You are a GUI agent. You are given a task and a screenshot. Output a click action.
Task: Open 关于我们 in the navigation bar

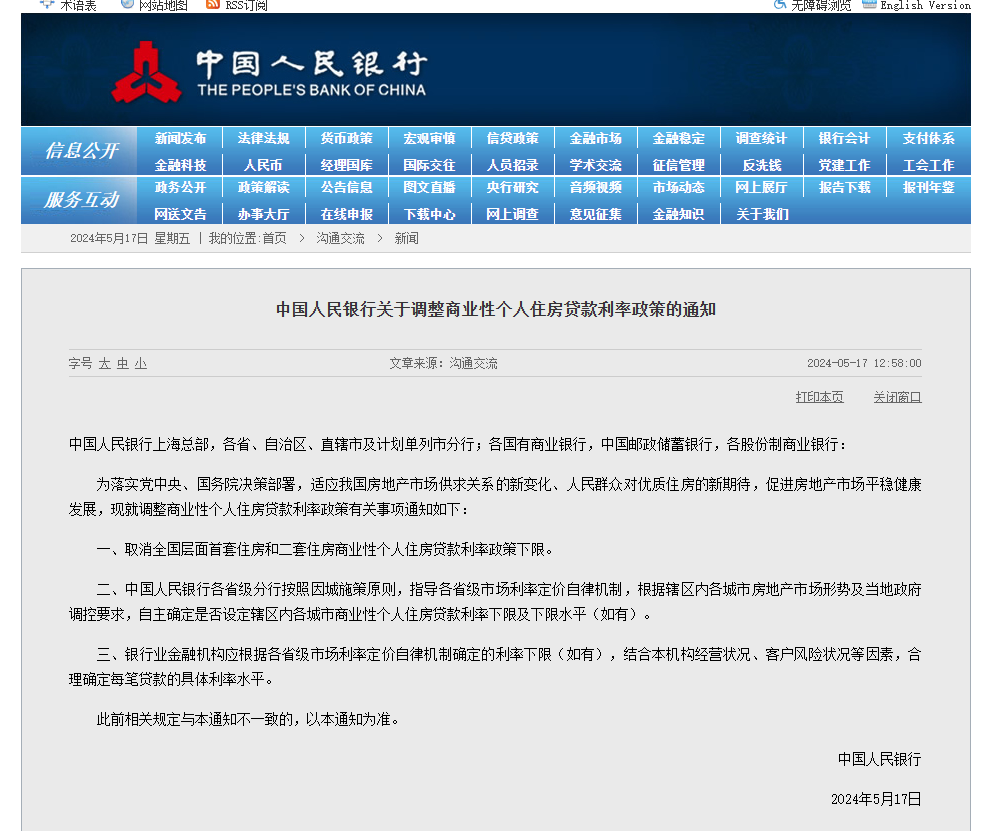[x=762, y=214]
